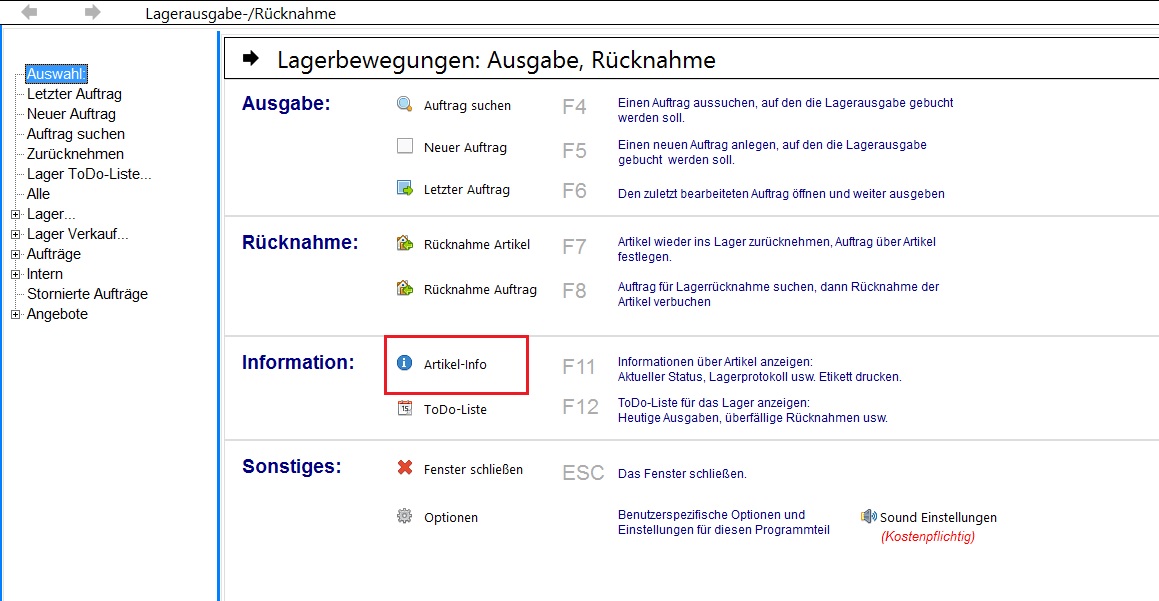Image resolution: width=1159 pixels, height=601 pixels.
Task: Select the Angebote tree label
Action: [x=57, y=314]
